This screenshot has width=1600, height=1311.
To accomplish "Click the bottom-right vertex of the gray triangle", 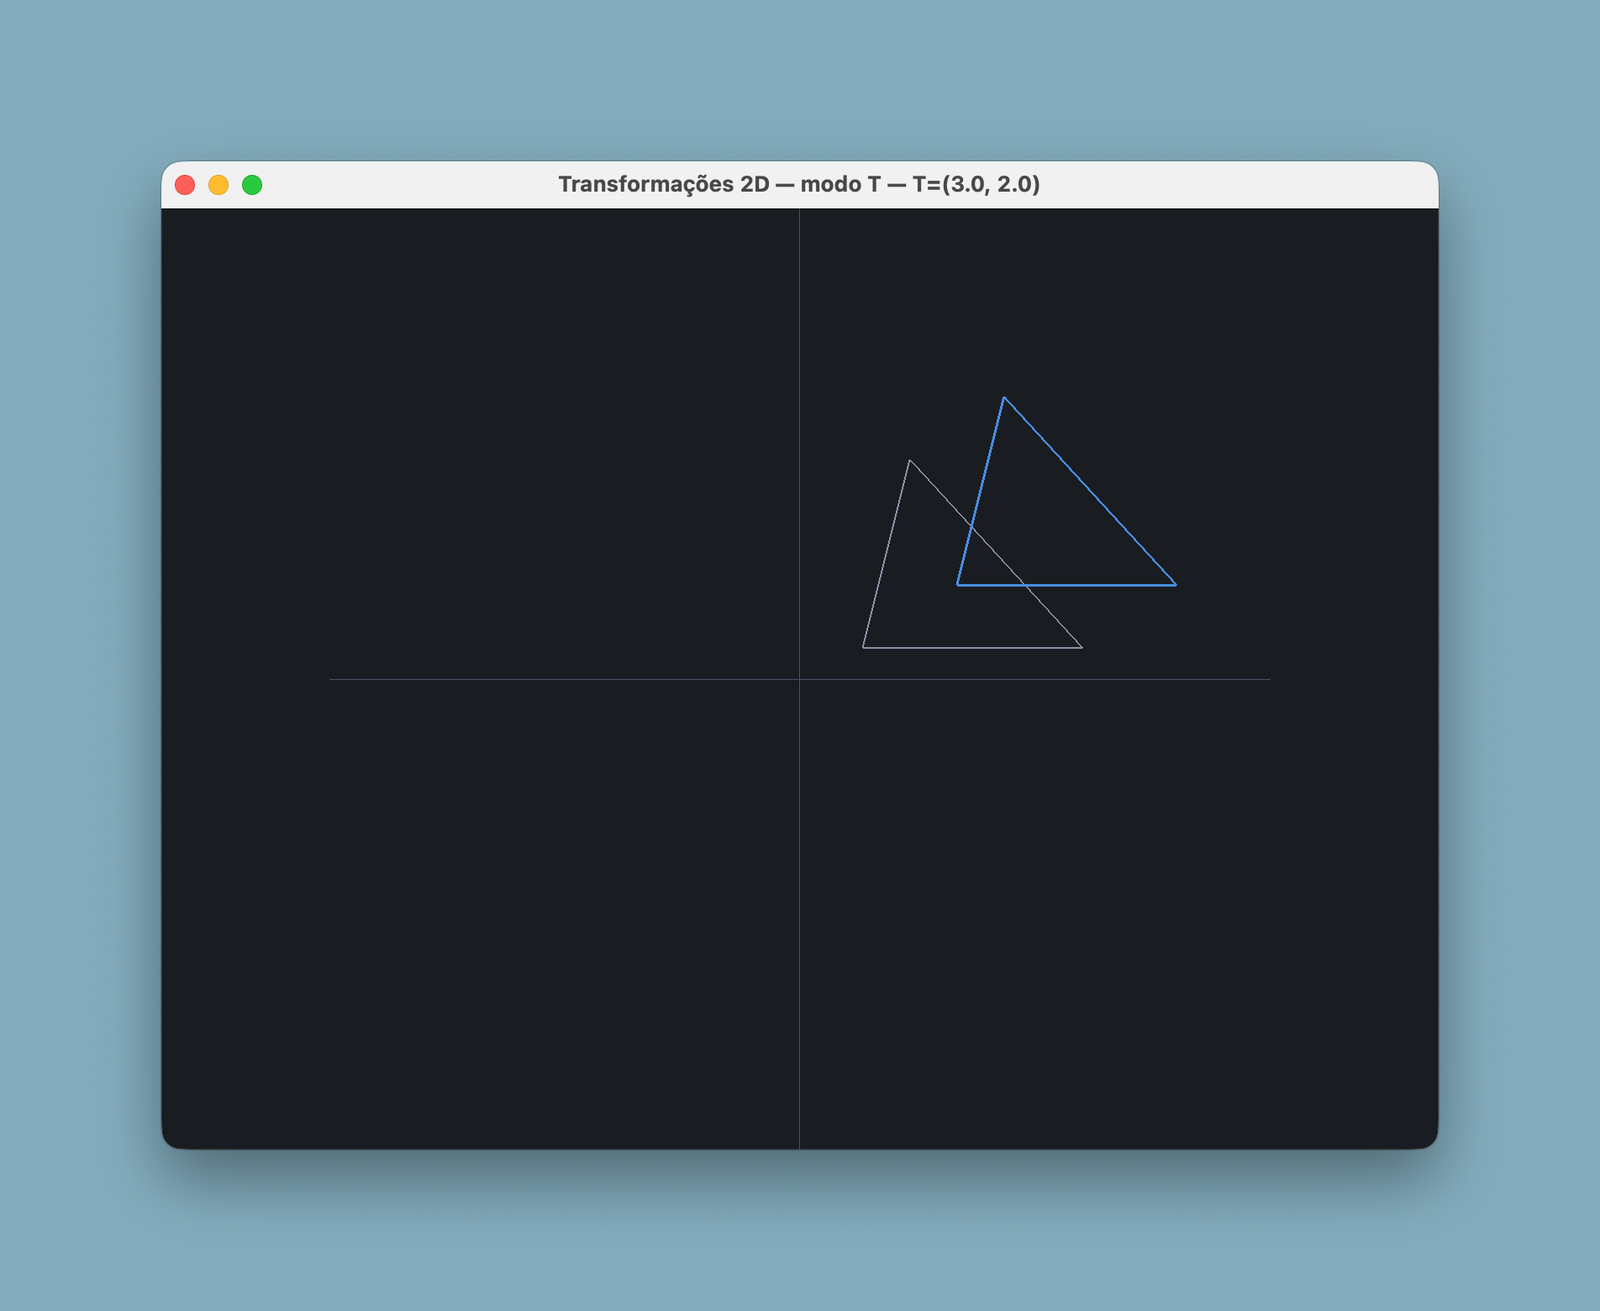I will (x=1082, y=648).
